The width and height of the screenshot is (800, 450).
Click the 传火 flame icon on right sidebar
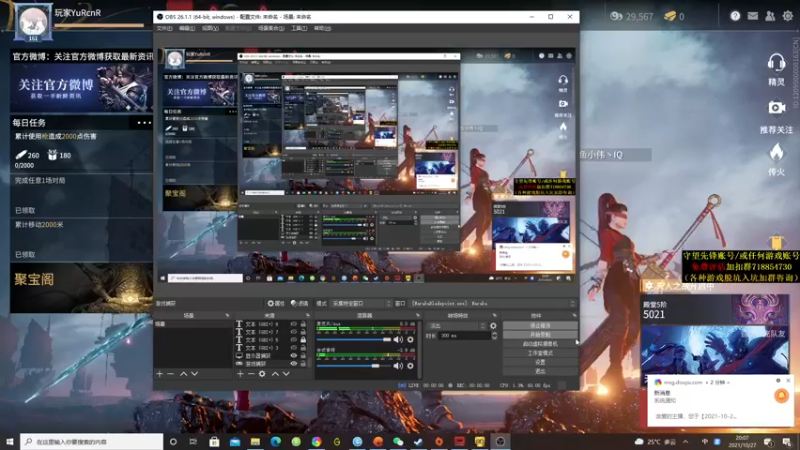(x=776, y=152)
